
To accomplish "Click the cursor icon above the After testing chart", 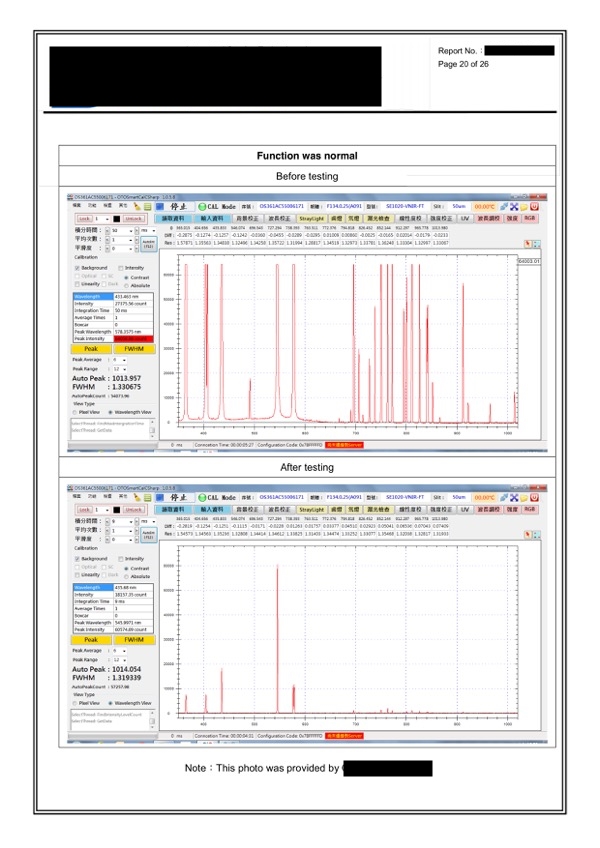I will (528, 535).
